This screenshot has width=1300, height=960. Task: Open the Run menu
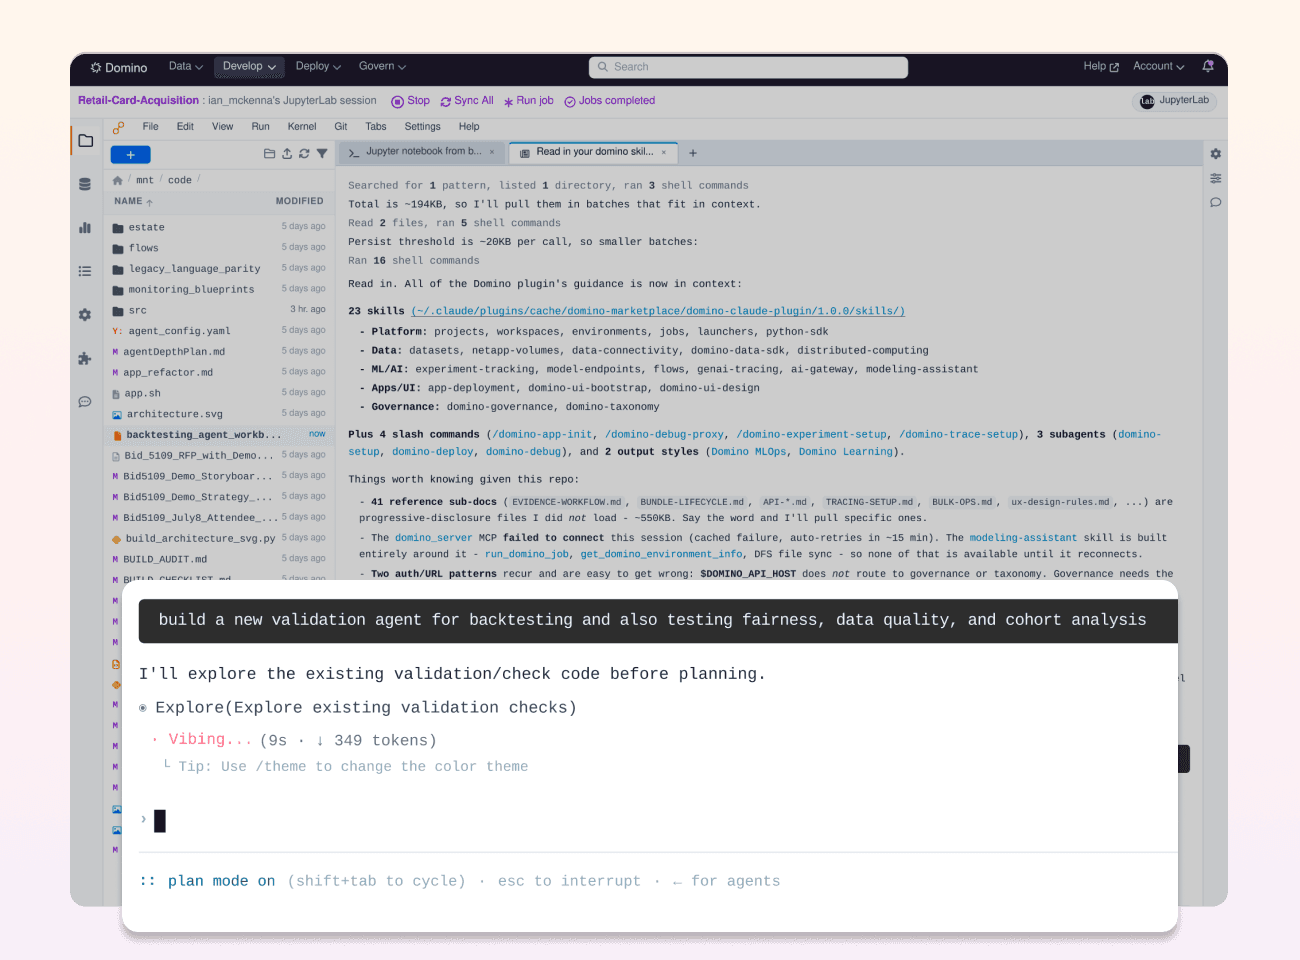point(260,127)
